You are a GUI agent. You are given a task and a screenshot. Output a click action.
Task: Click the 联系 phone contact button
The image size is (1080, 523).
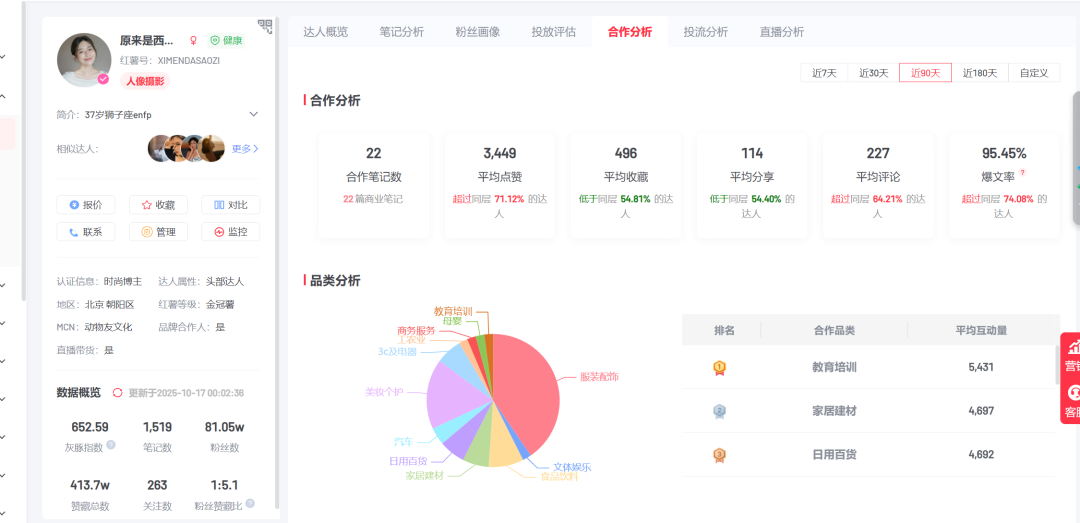pyautogui.click(x=85, y=232)
